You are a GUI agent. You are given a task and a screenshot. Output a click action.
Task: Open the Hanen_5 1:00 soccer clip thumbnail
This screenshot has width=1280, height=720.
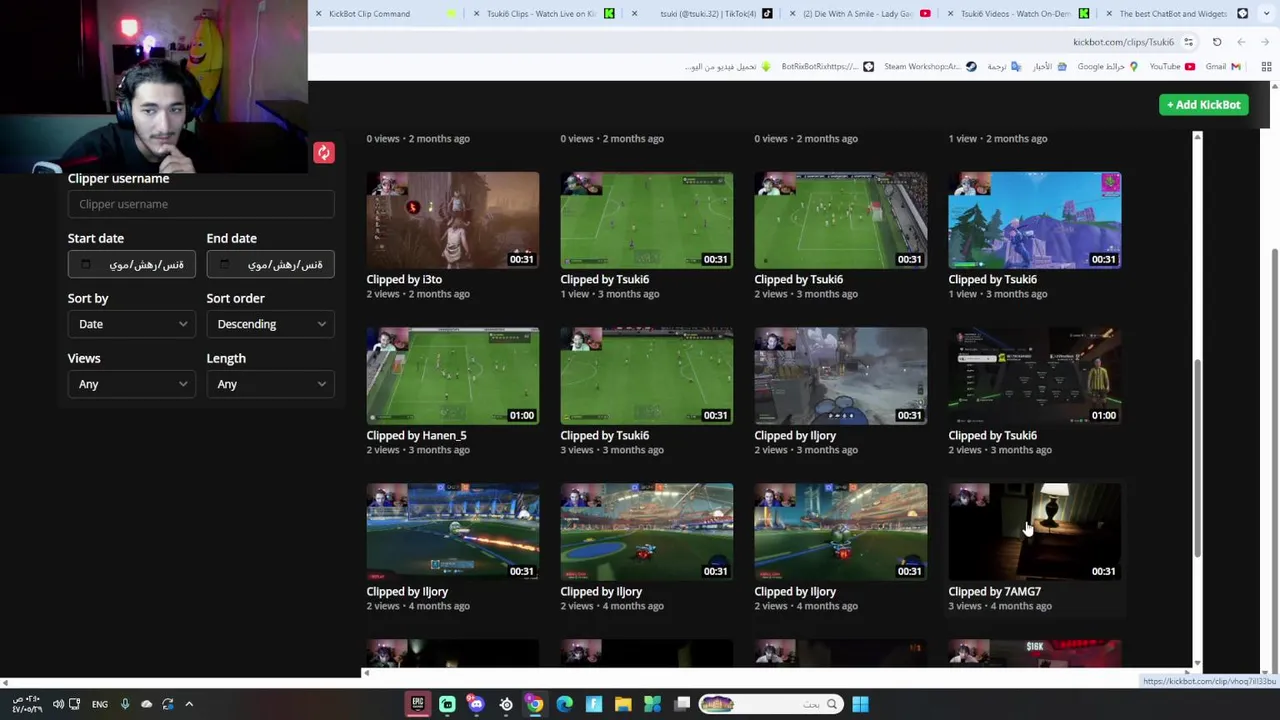coord(452,376)
